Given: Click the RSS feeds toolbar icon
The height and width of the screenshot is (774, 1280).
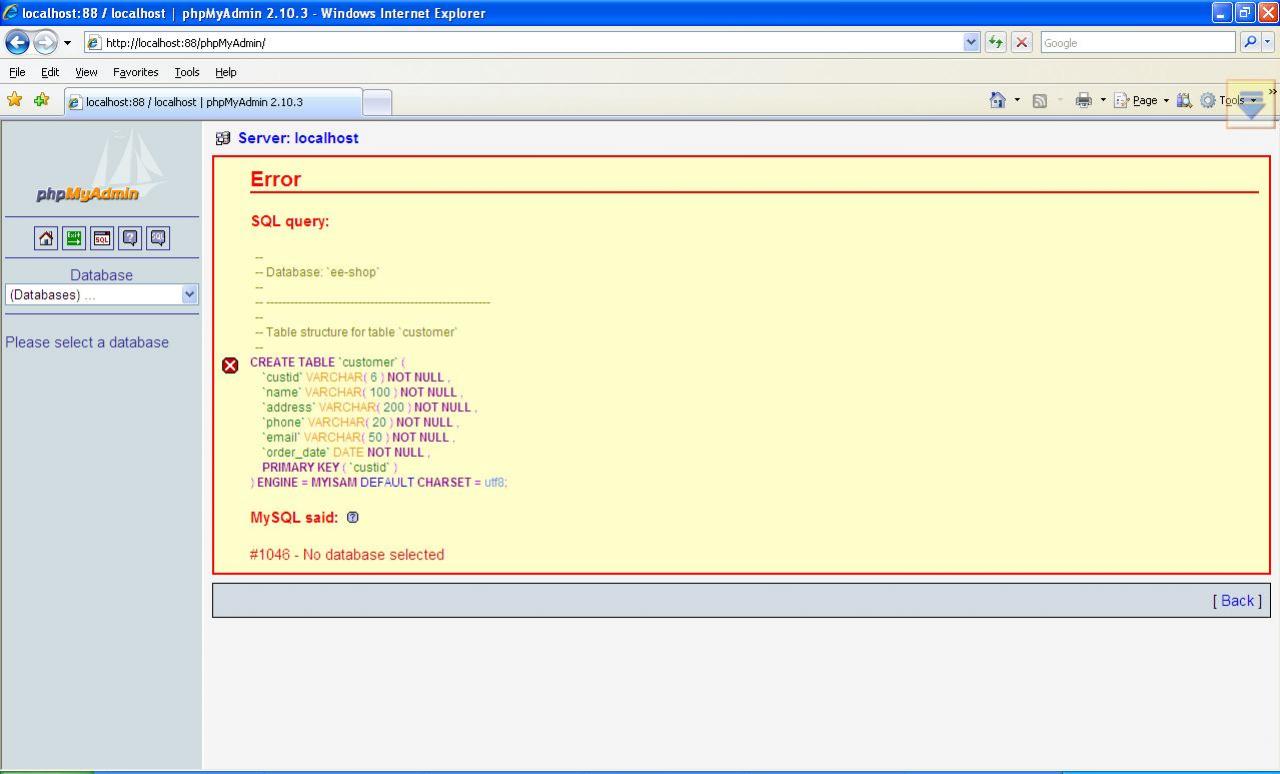Looking at the screenshot, I should [1039, 100].
